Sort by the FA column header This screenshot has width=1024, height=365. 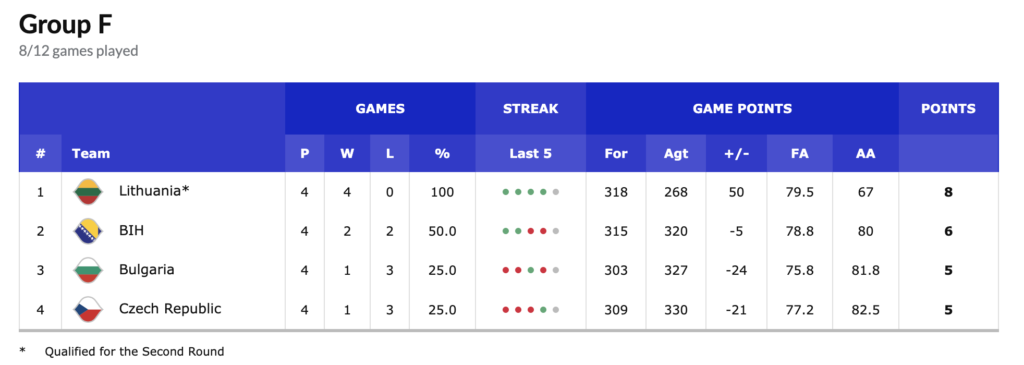click(x=799, y=153)
